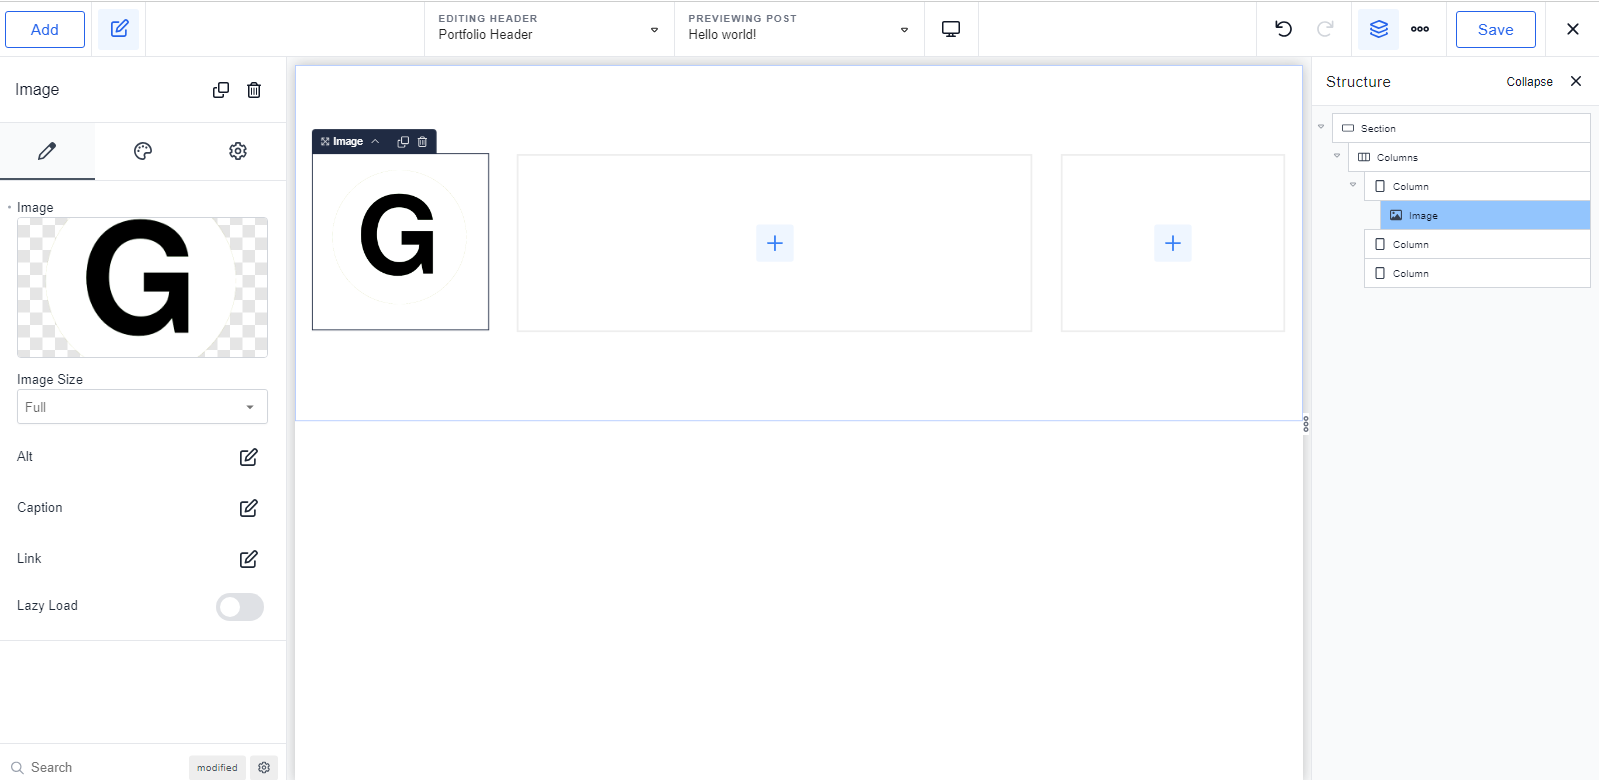Screen dimensions: 1599x780
Task: Collapse the first Column node arrow
Action: [x=1353, y=185]
